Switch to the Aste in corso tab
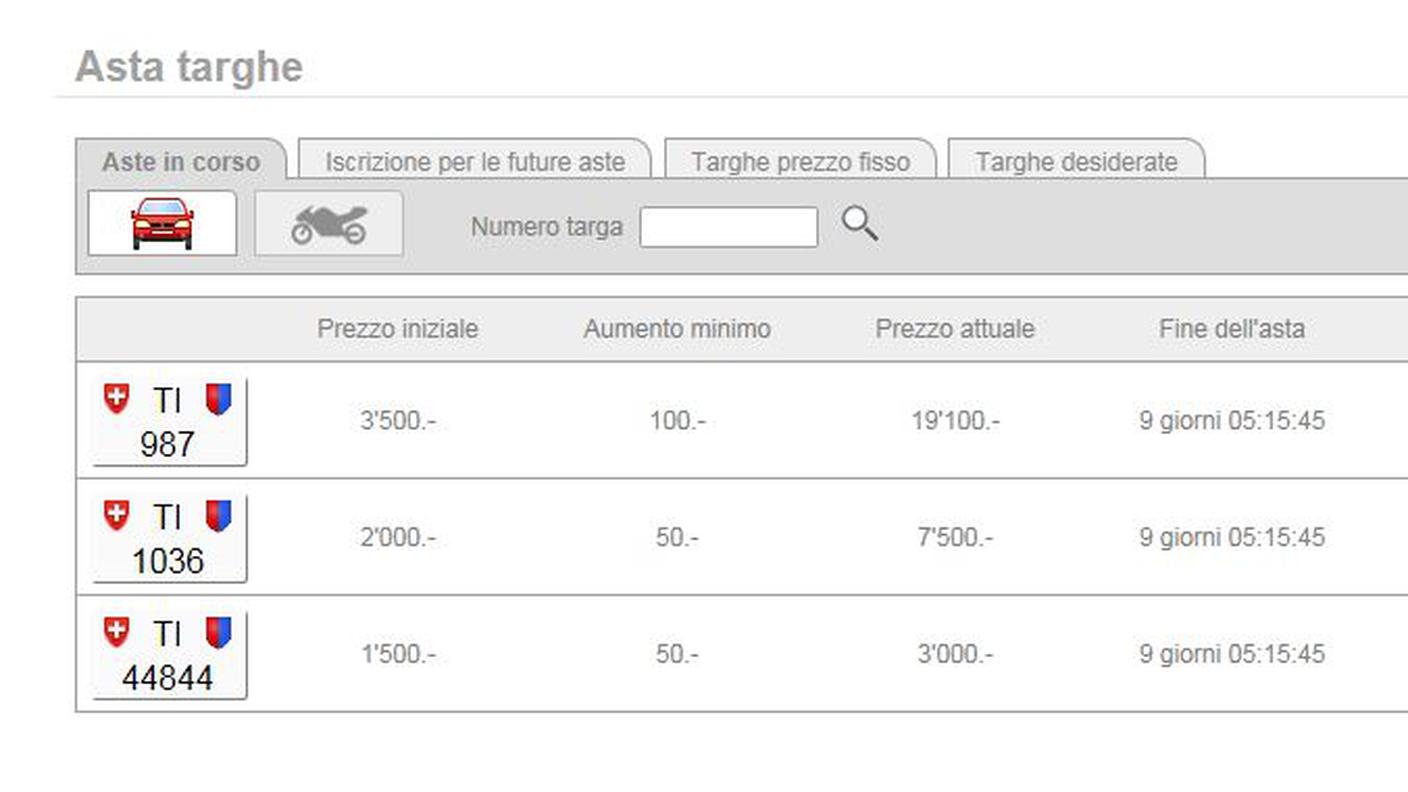1408x792 pixels. click(181, 161)
